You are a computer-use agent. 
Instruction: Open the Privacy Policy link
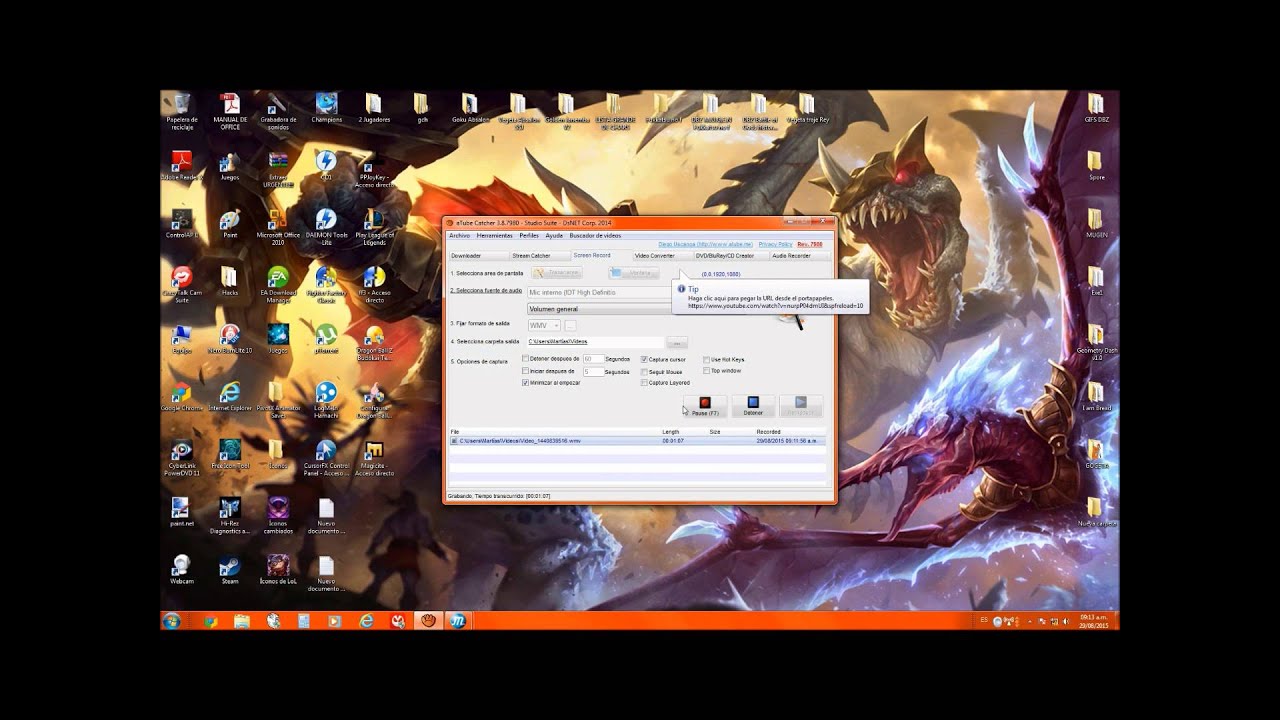tap(775, 244)
